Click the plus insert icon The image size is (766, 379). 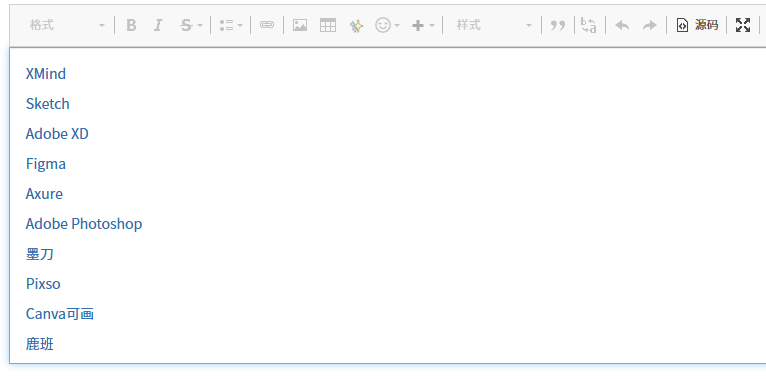pyautogui.click(x=418, y=25)
